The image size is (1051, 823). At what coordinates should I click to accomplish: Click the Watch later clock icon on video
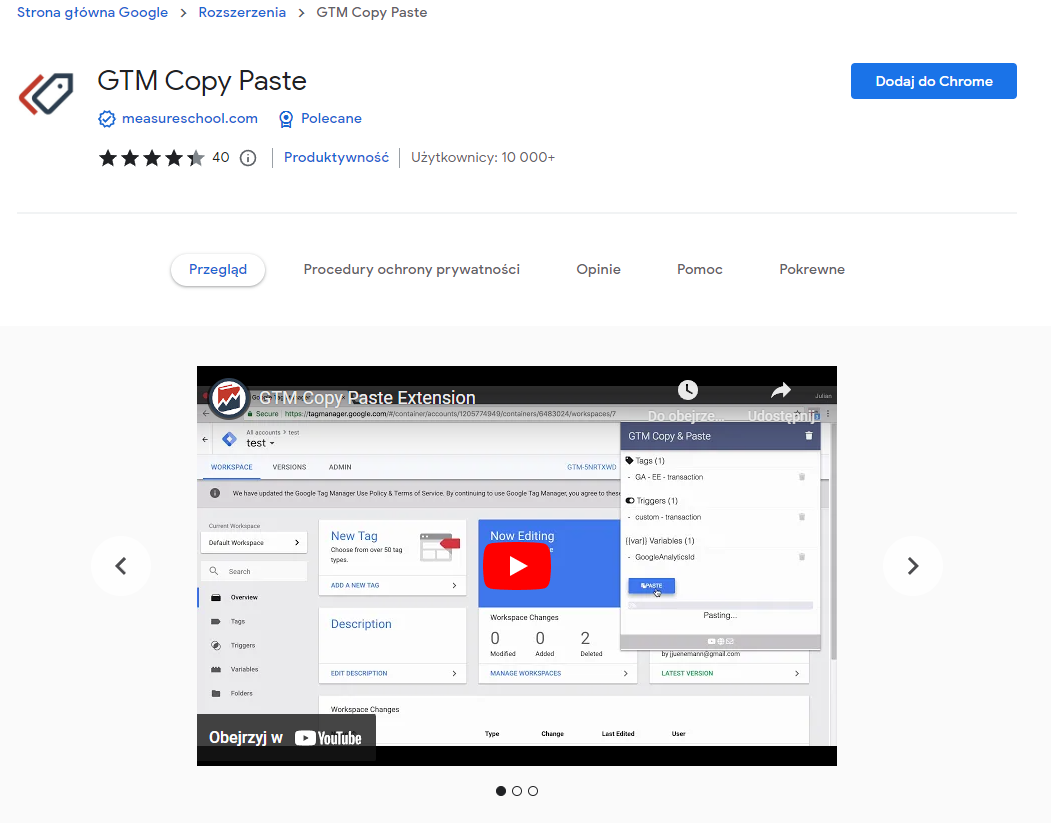[x=688, y=390]
